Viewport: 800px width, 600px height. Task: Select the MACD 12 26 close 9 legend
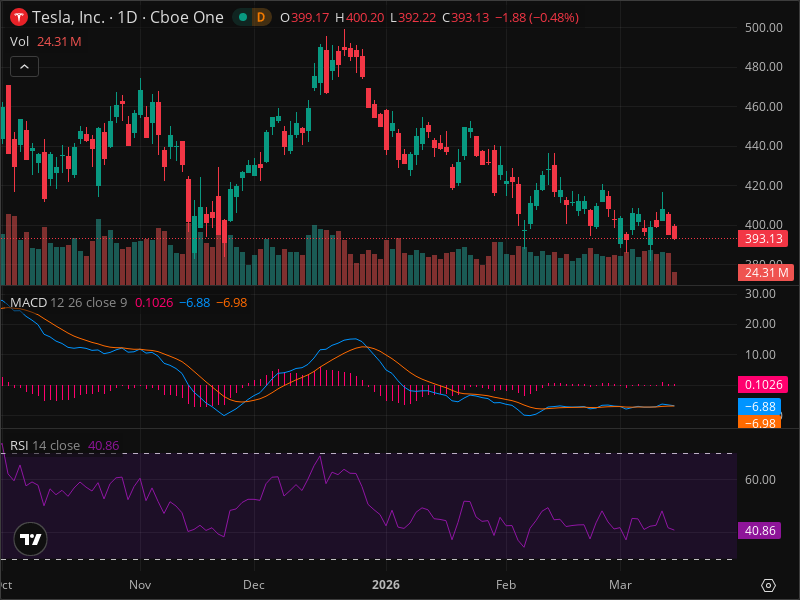(68, 303)
